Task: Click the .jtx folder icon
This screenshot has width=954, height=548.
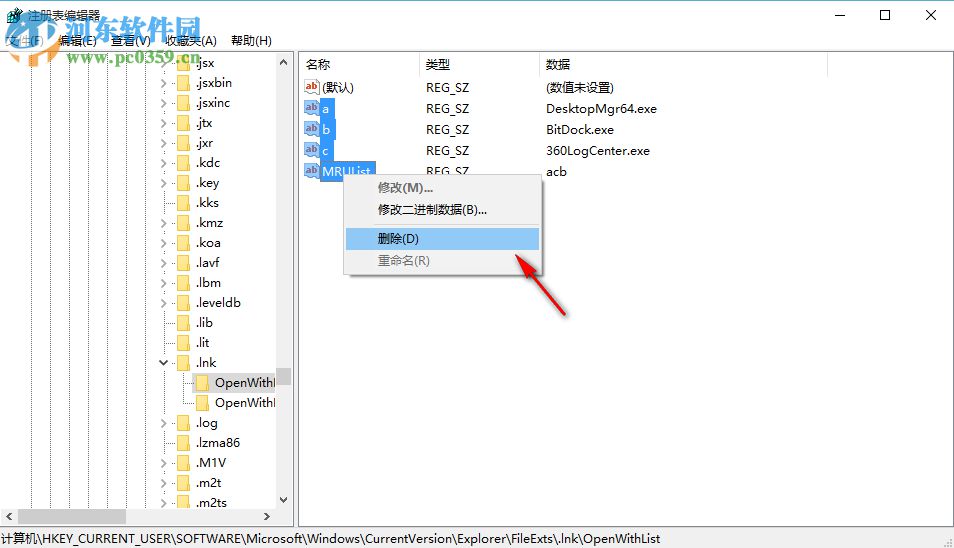Action: pos(183,123)
